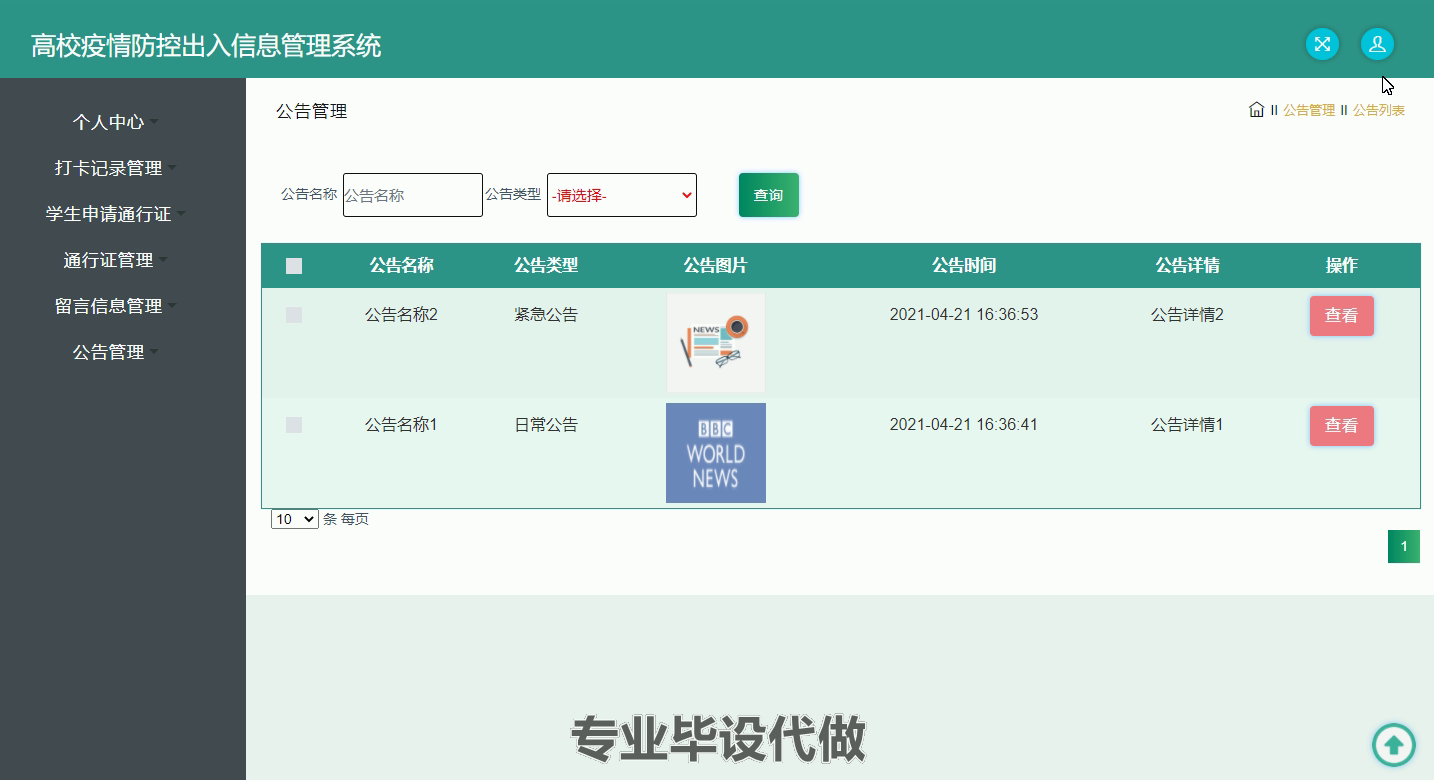Tick the checkbox for 公告名称1 row

click(x=294, y=425)
